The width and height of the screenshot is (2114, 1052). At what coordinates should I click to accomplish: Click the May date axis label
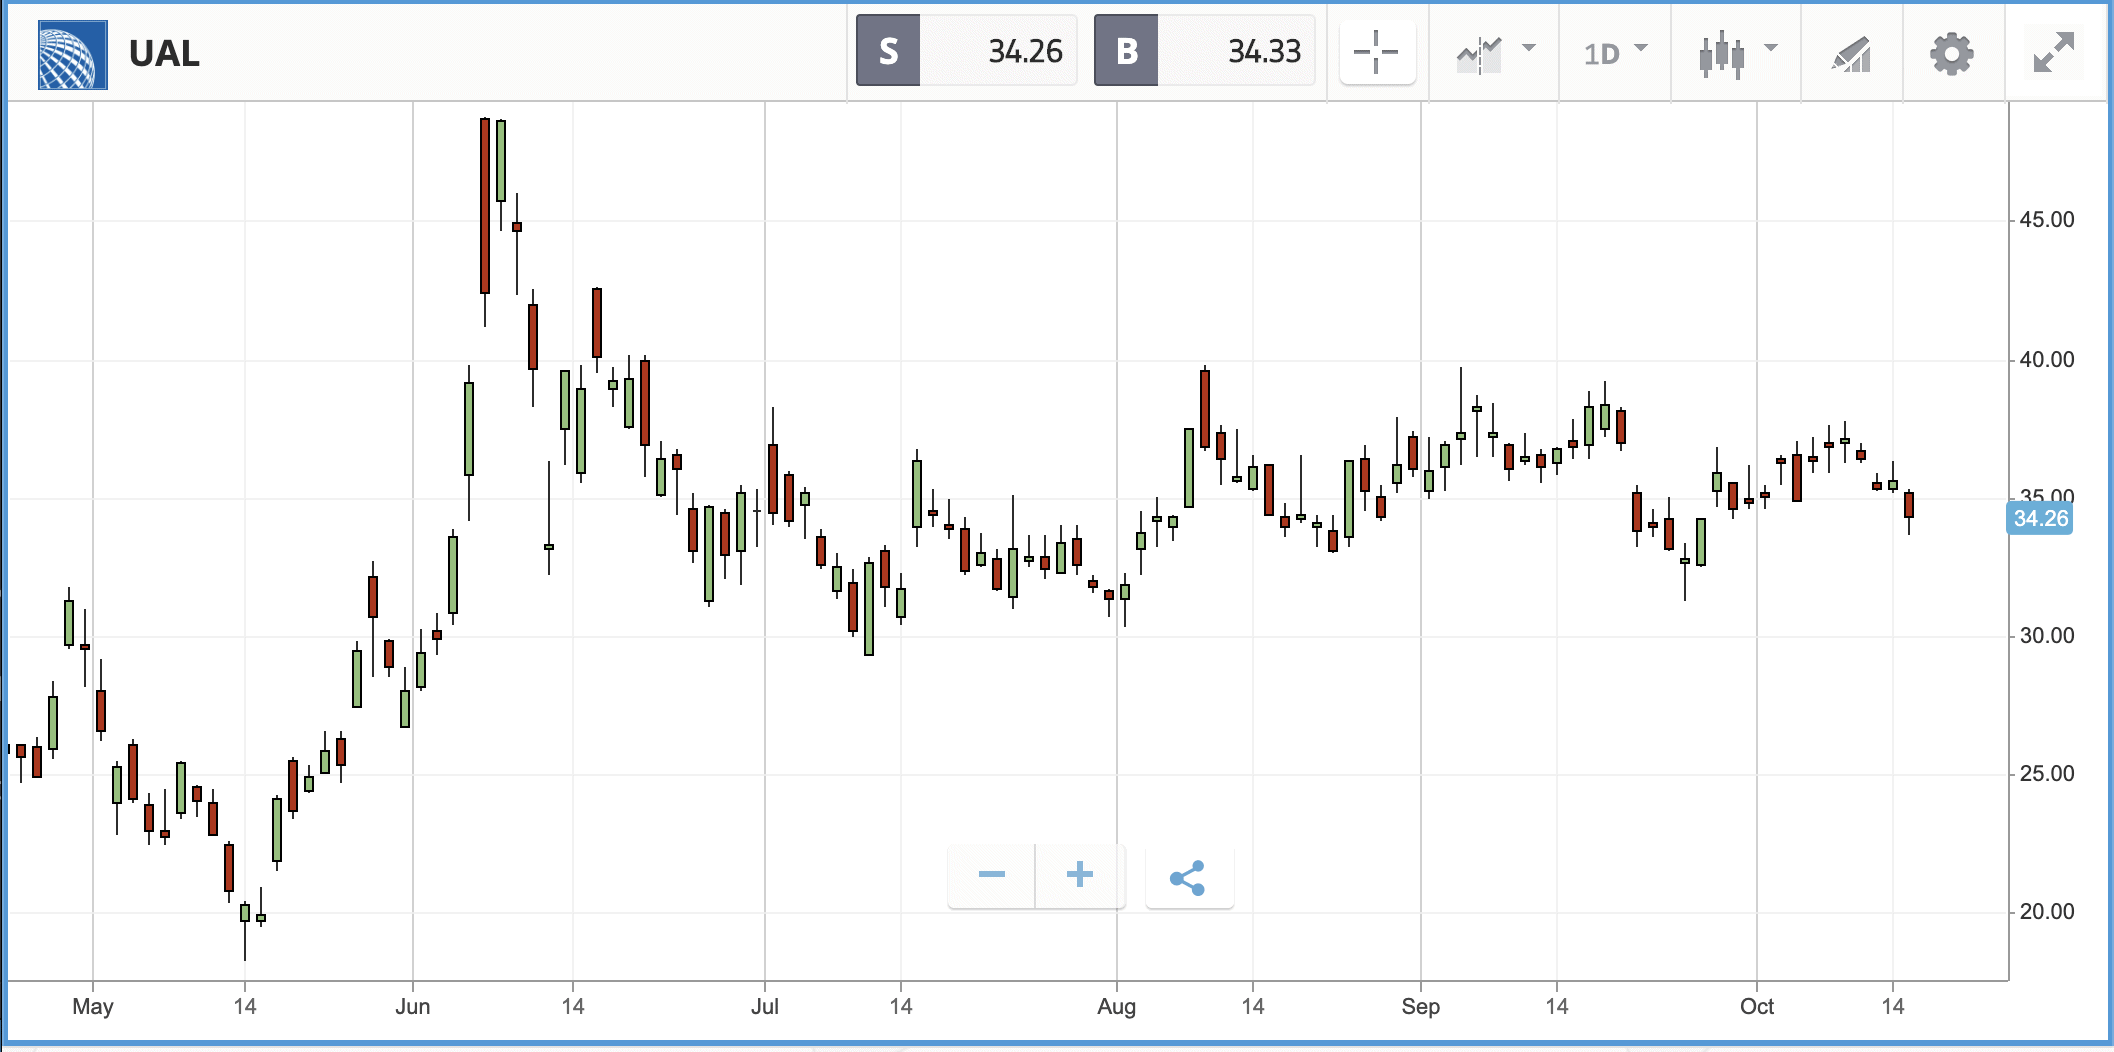[x=93, y=1006]
